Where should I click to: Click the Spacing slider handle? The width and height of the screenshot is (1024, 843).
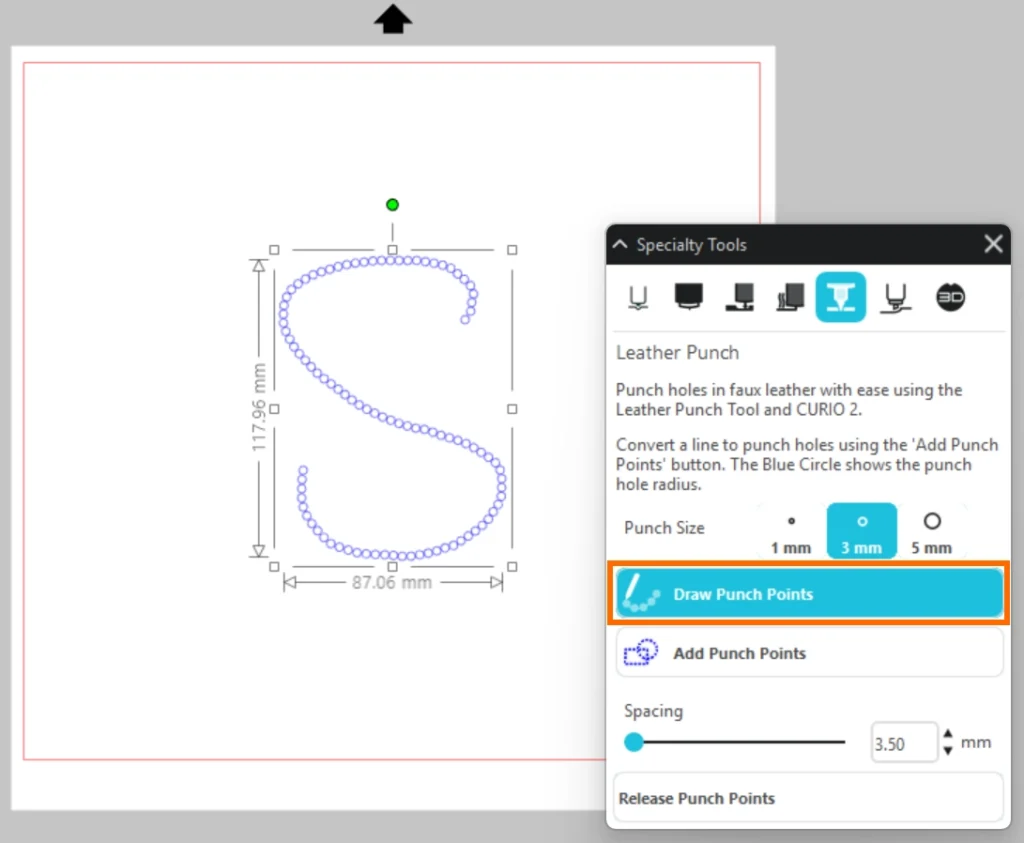click(634, 742)
